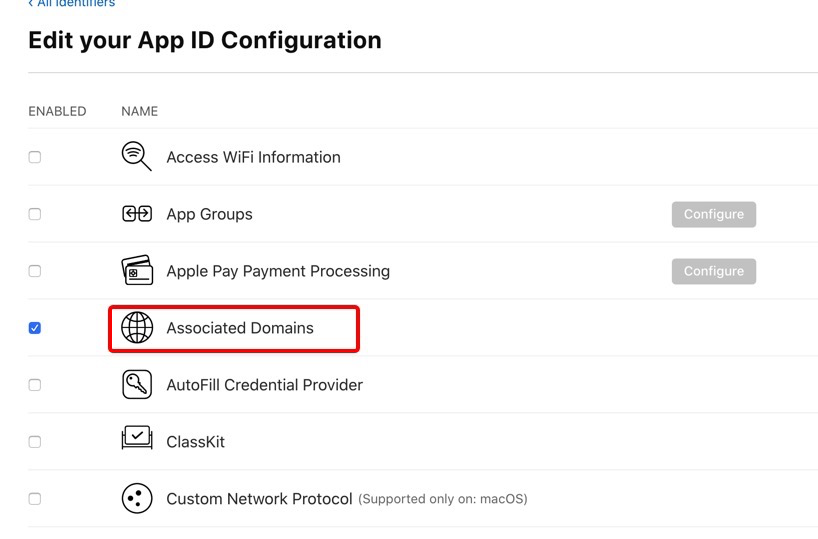Enable the Access WiFi Information checkbox
The width and height of the screenshot is (818, 539).
pos(35,157)
